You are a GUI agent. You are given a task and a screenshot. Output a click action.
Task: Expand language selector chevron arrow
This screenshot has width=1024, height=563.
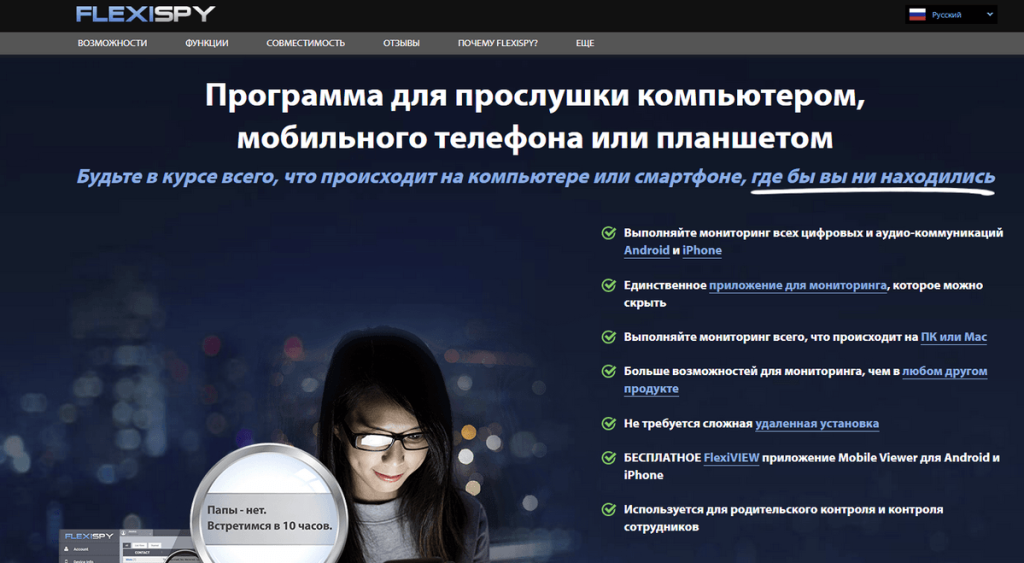tap(989, 14)
